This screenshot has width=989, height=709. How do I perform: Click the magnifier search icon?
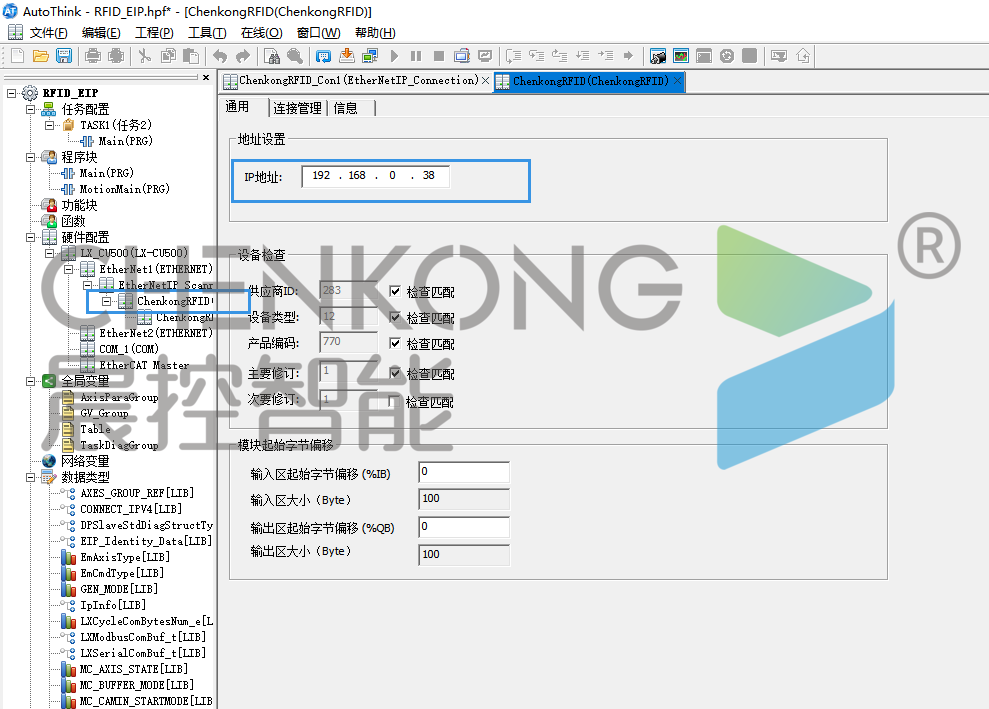pos(295,56)
